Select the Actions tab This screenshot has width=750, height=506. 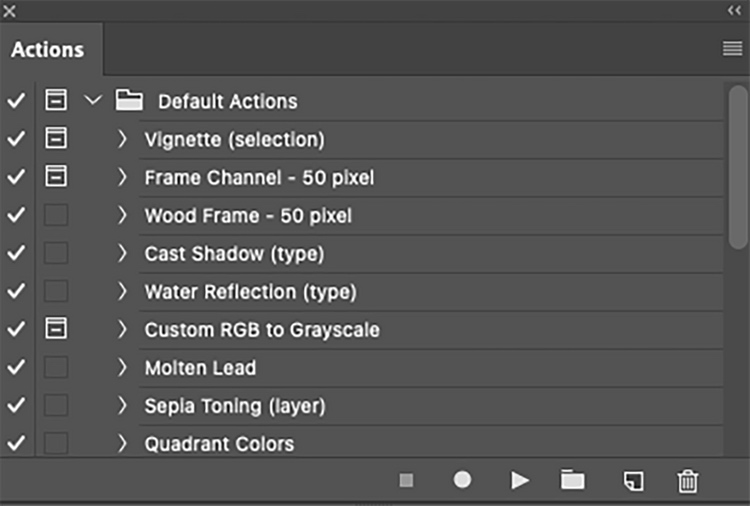pyautogui.click(x=47, y=49)
